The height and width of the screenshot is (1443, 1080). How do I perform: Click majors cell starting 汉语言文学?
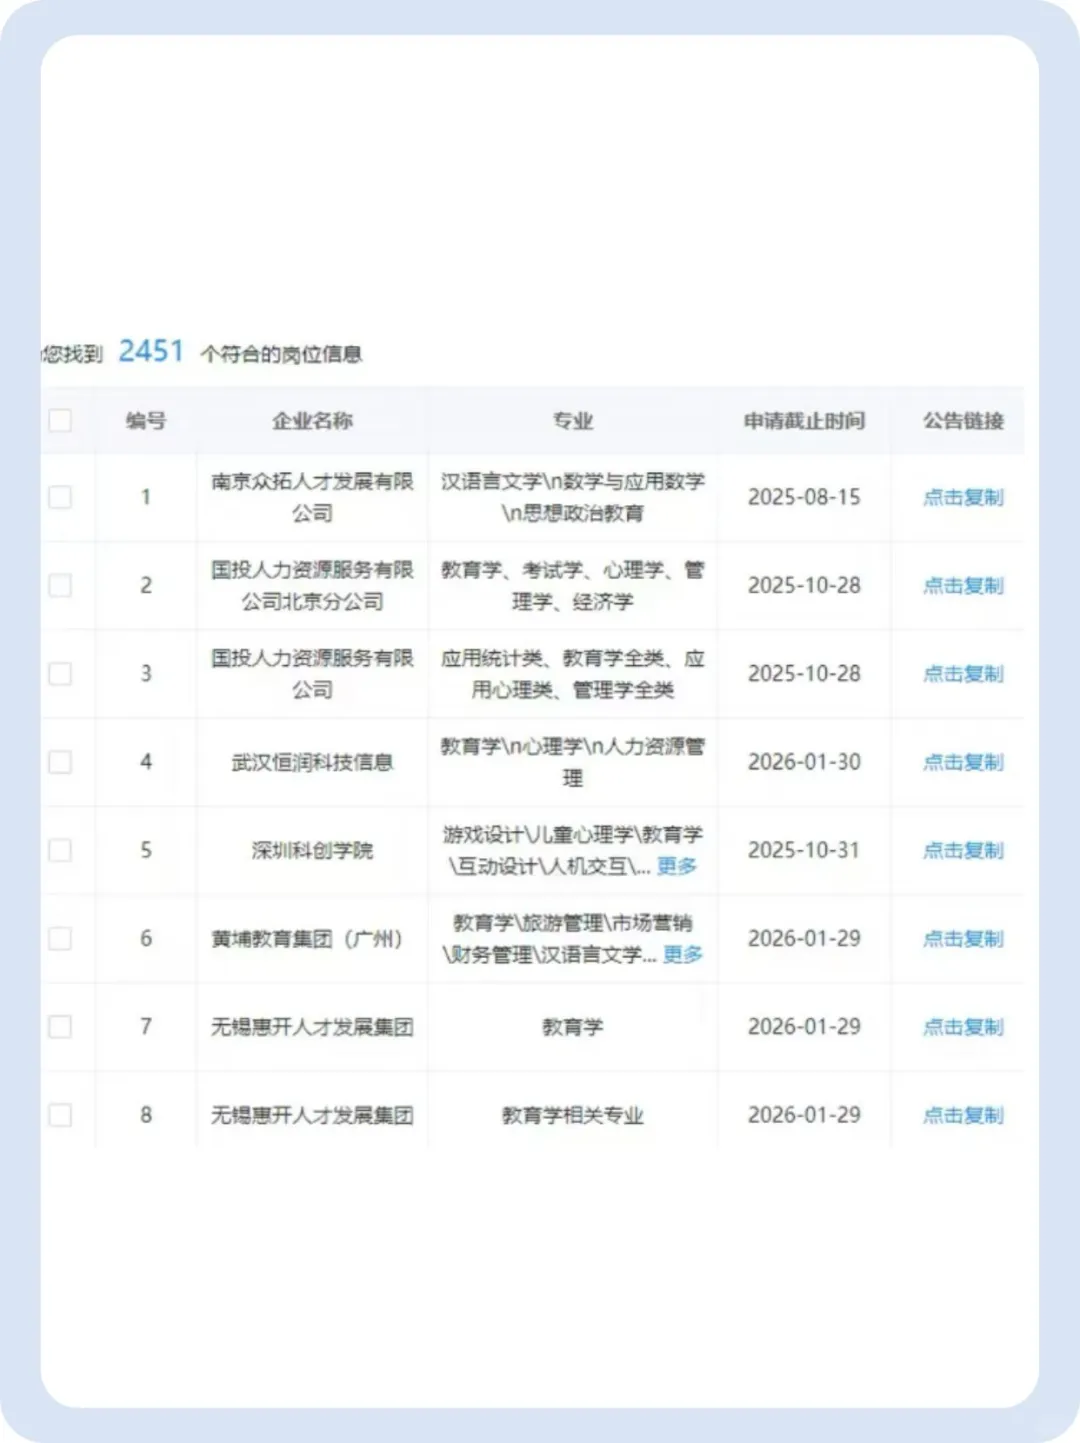coord(573,497)
